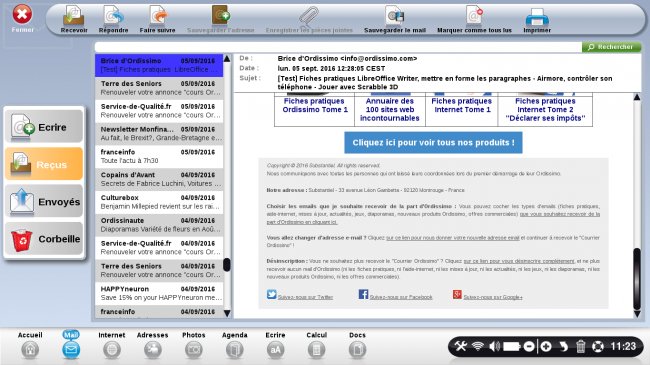Viewport: 650px width, 365px height.
Task: Open the Envoyés sent folder
Action: pos(44,202)
